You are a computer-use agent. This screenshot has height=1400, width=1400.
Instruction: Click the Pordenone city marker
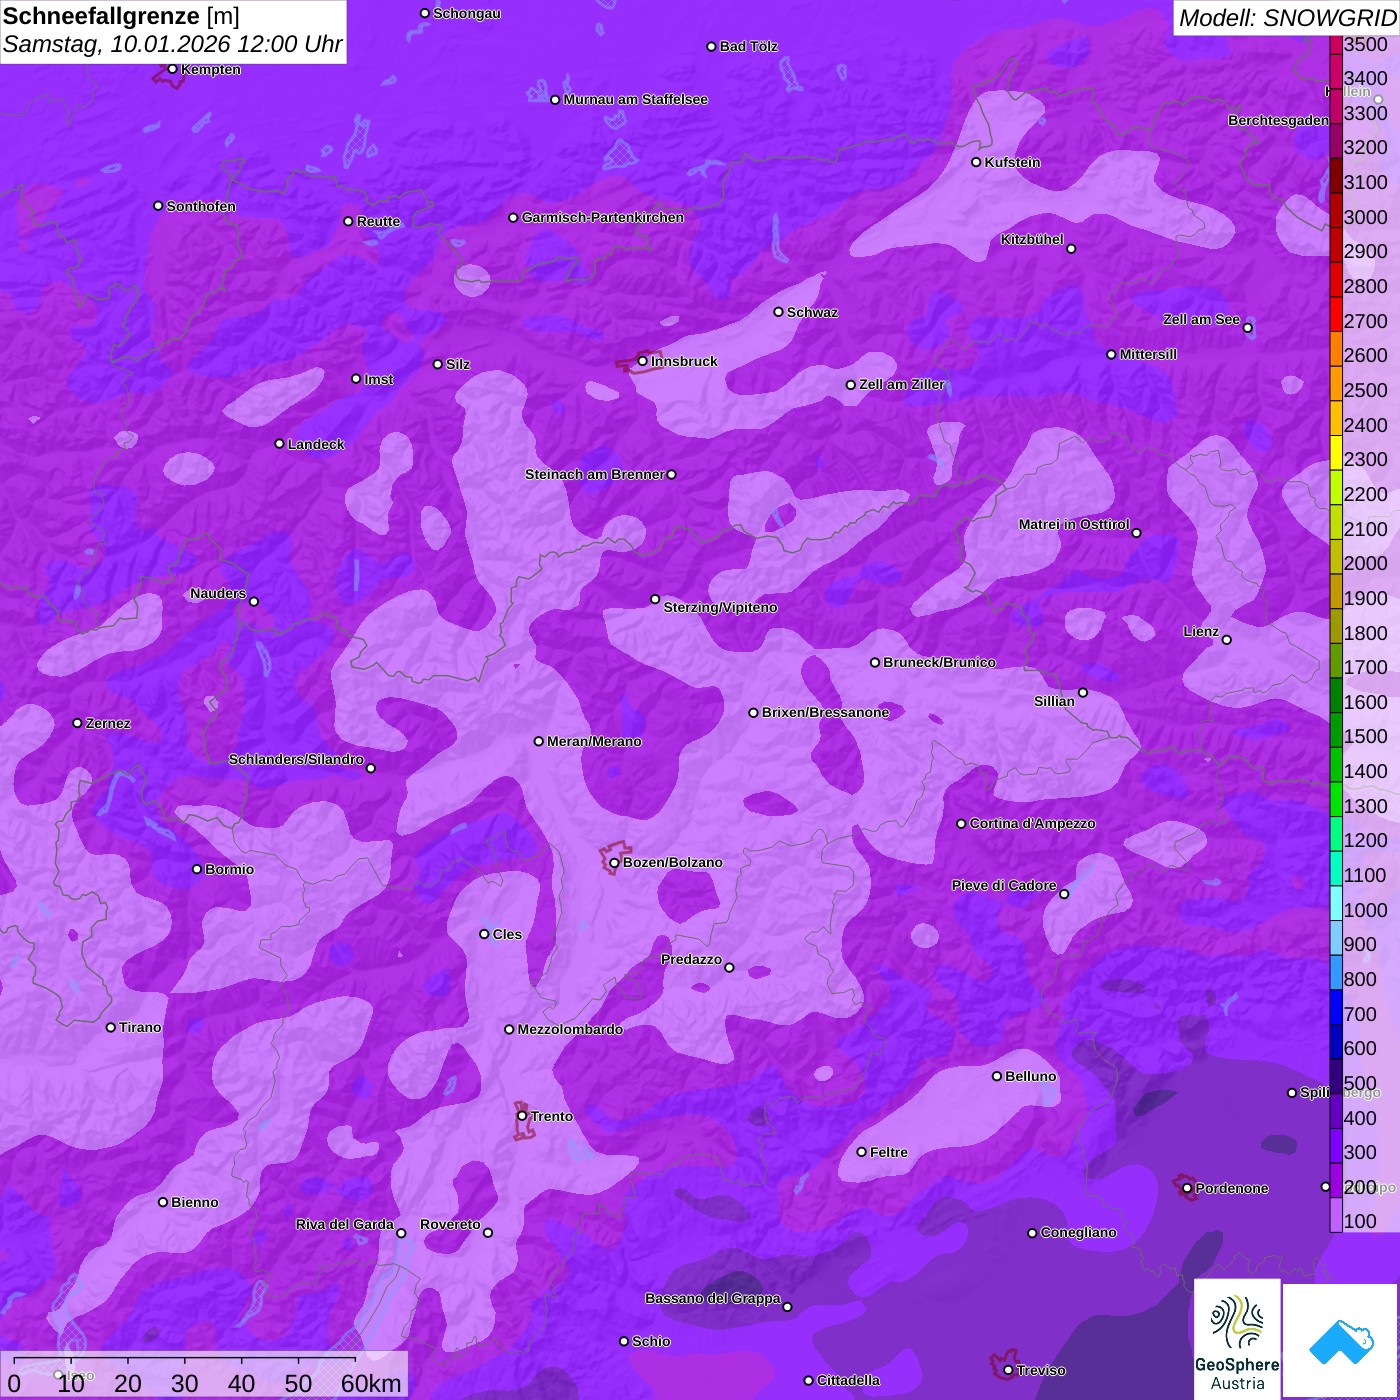(1187, 1188)
